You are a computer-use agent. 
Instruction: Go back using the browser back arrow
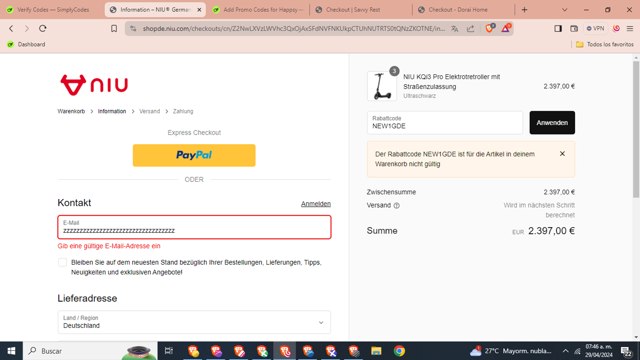tap(11, 29)
